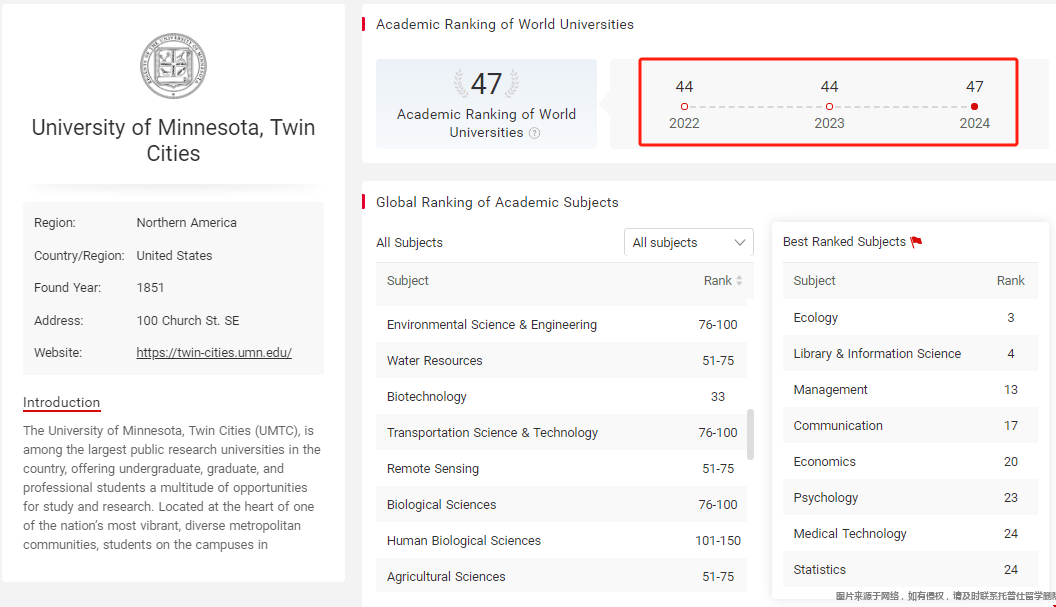
Task: Click the rank value 33 for Biotechnology
Action: [718, 397]
